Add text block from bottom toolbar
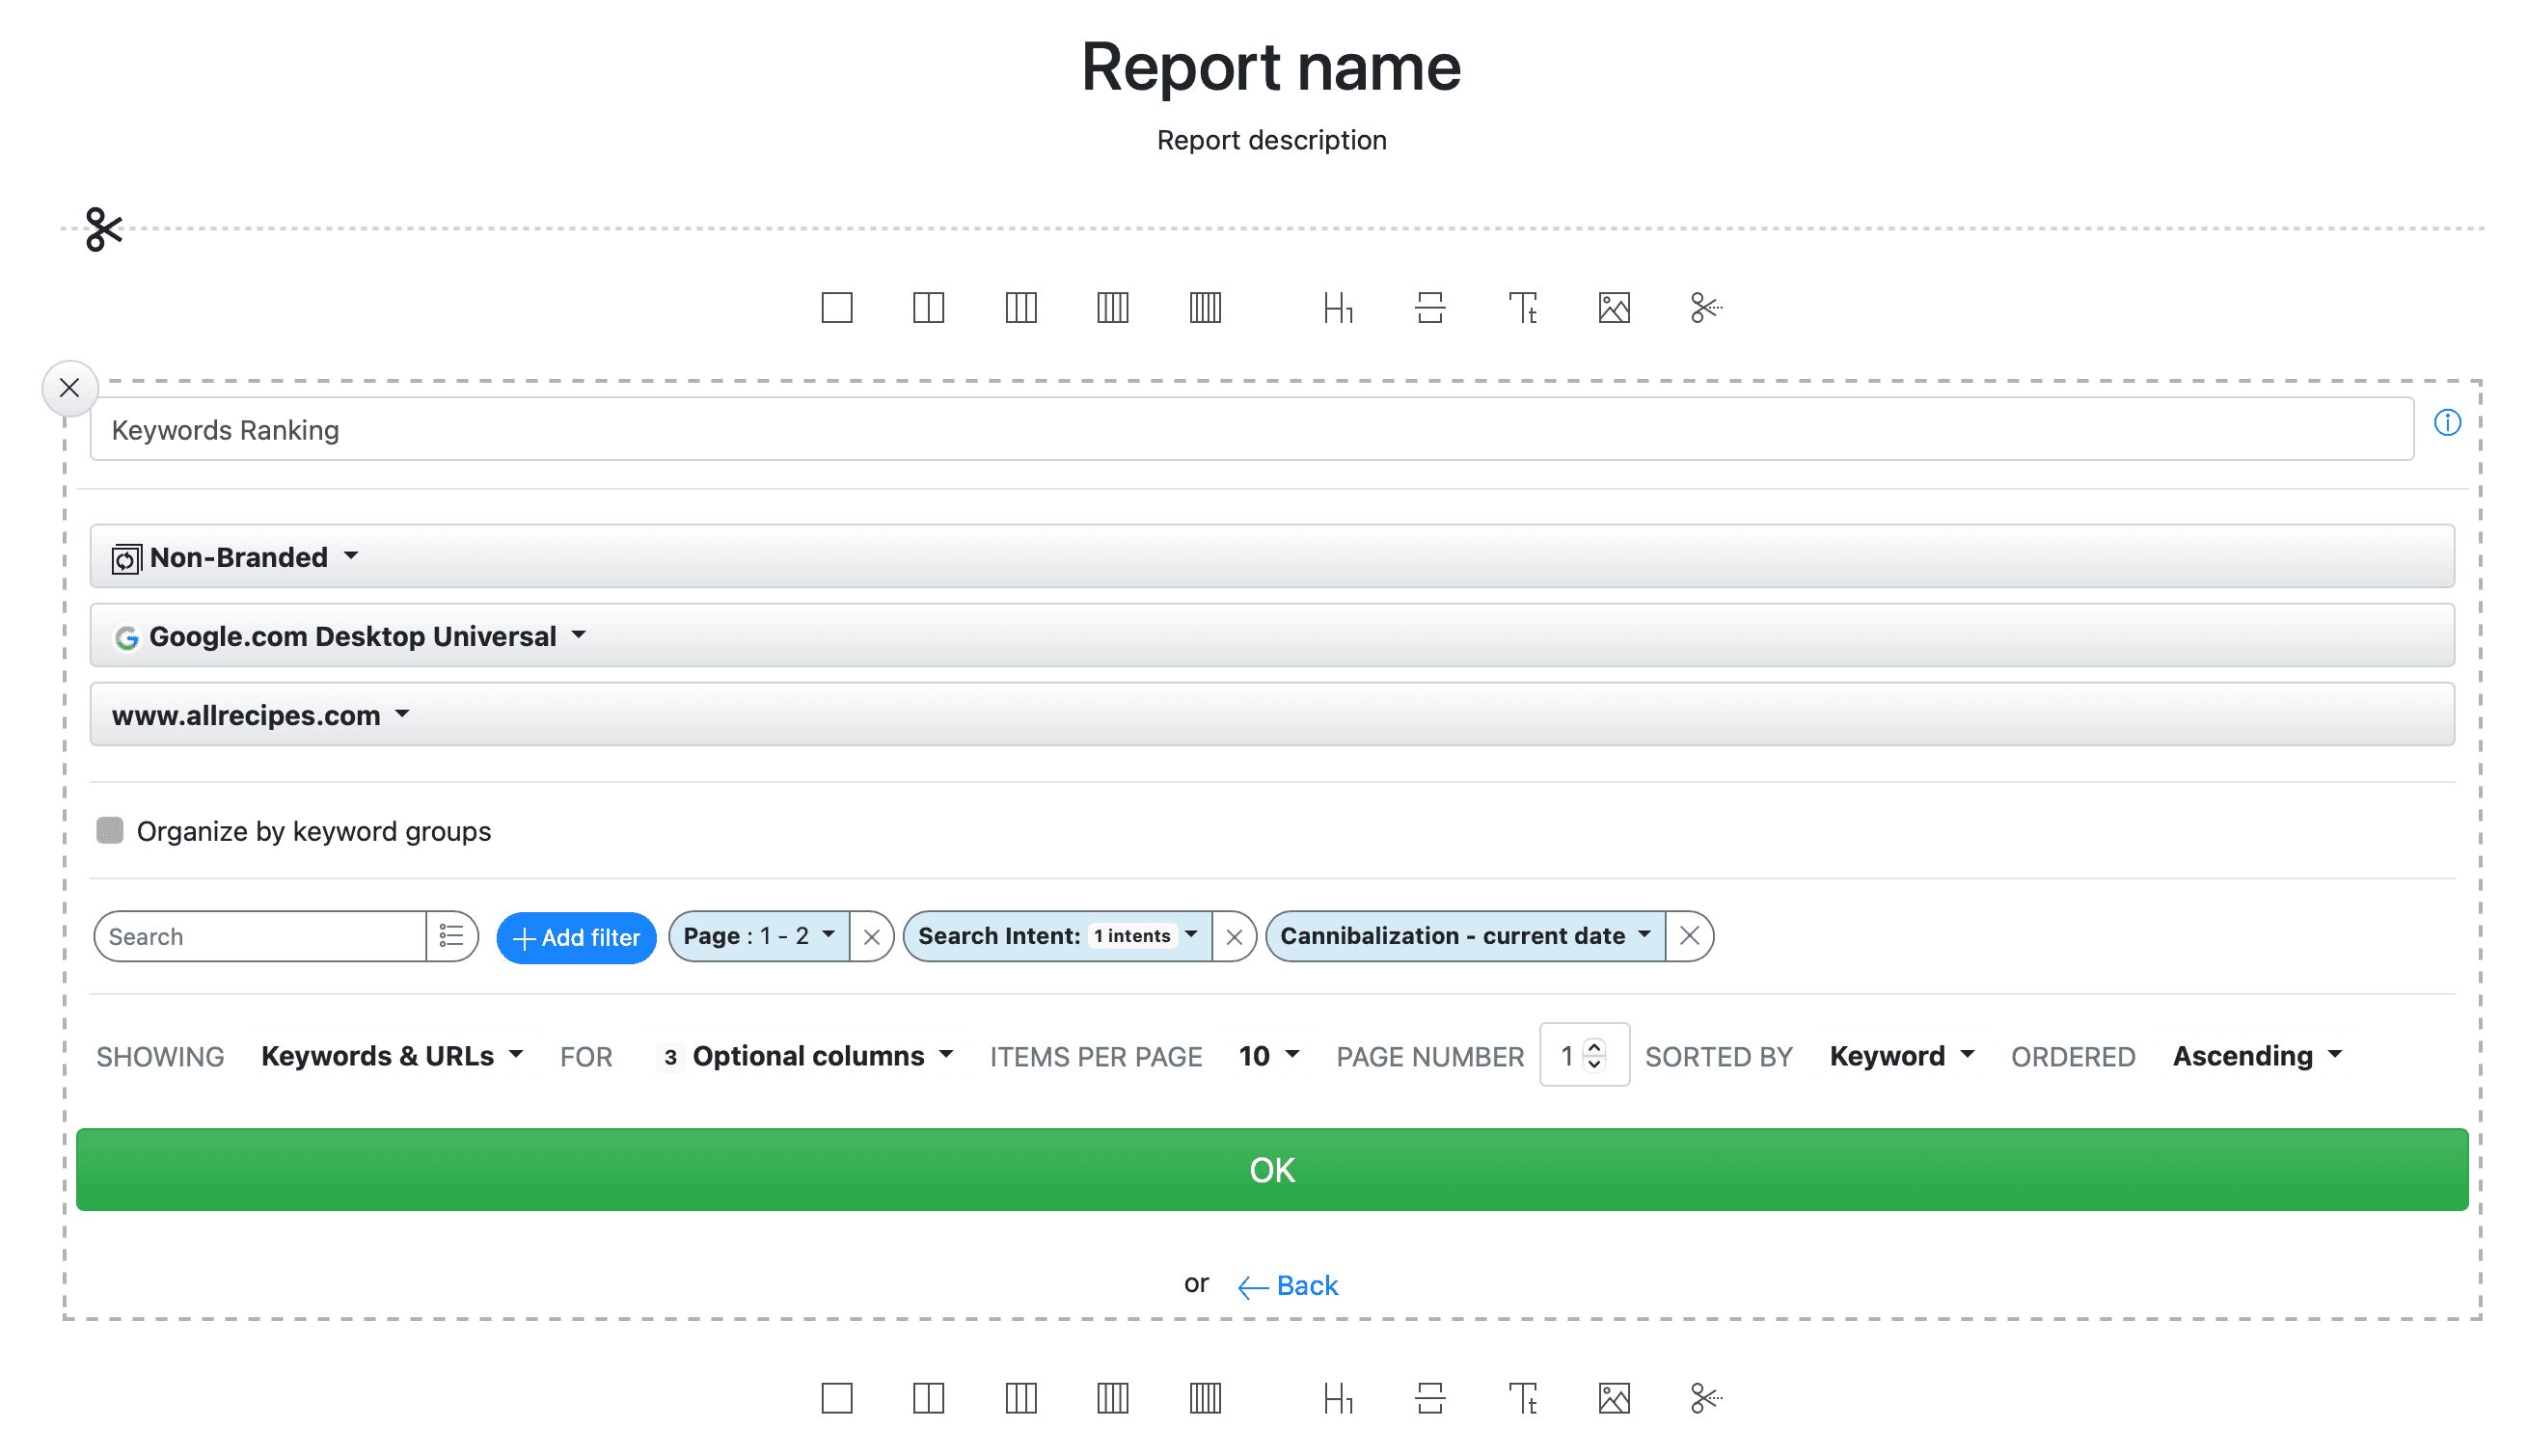This screenshot has width=2527, height=1456. pos(1521,1397)
